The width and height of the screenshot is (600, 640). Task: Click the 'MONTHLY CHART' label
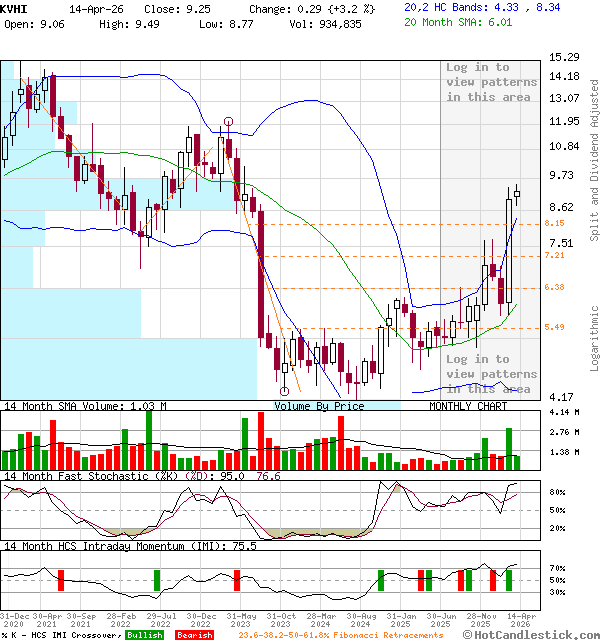coord(468,406)
